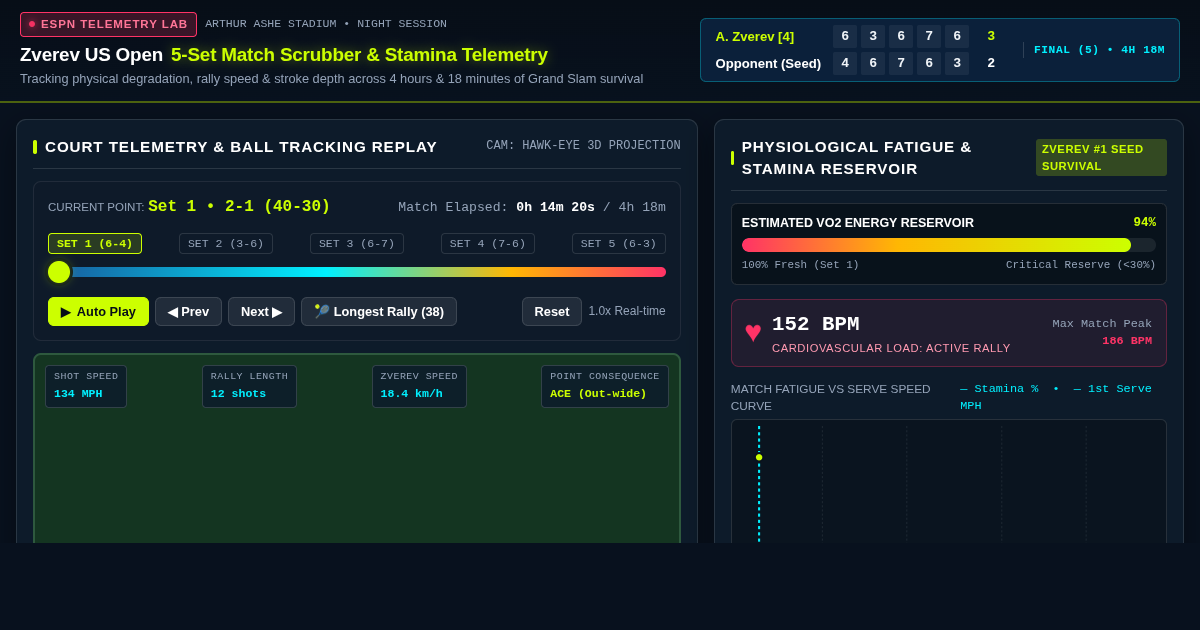This screenshot has width=1200, height=630.
Task: Click Zverev's sets won total 3
Action: click(991, 36)
